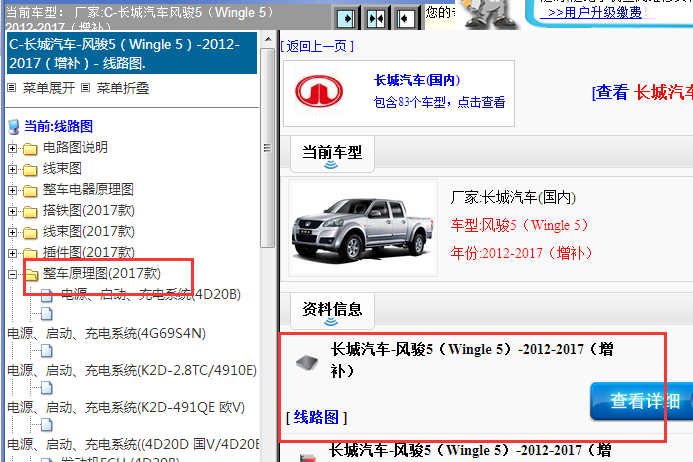
Task: Open 电源、启动、充电系统(K2D-491QE 欧V) document
Action: coord(126,407)
